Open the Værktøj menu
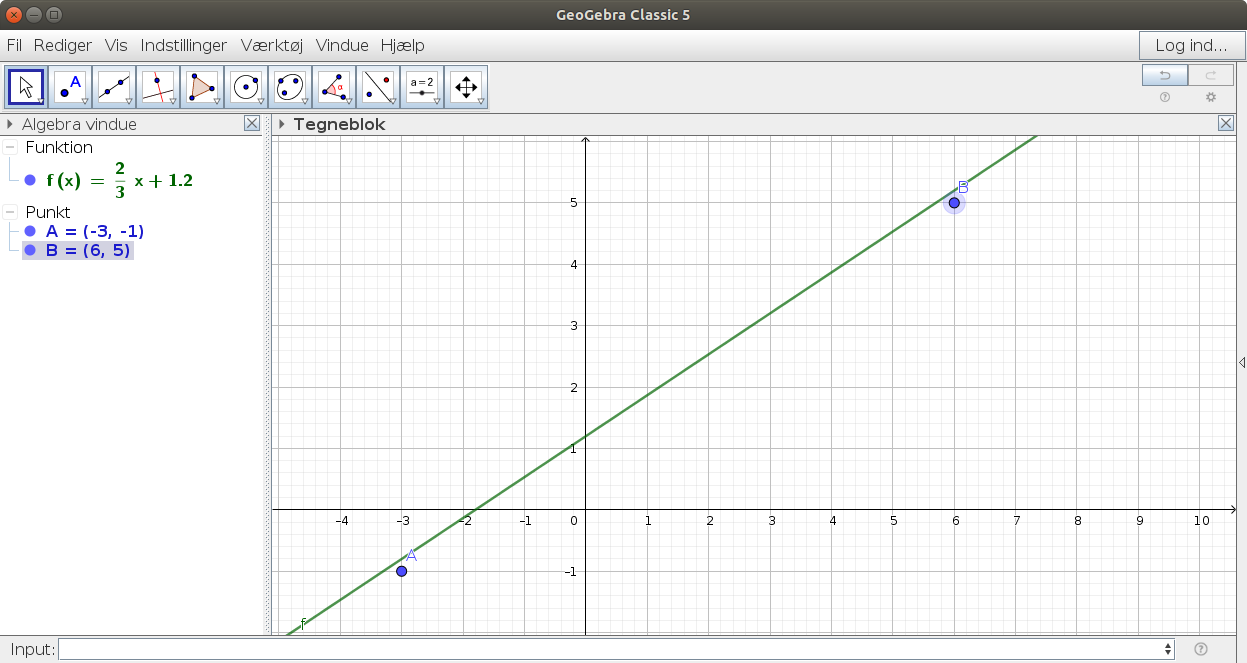This screenshot has height=663, width=1247. 272,45
